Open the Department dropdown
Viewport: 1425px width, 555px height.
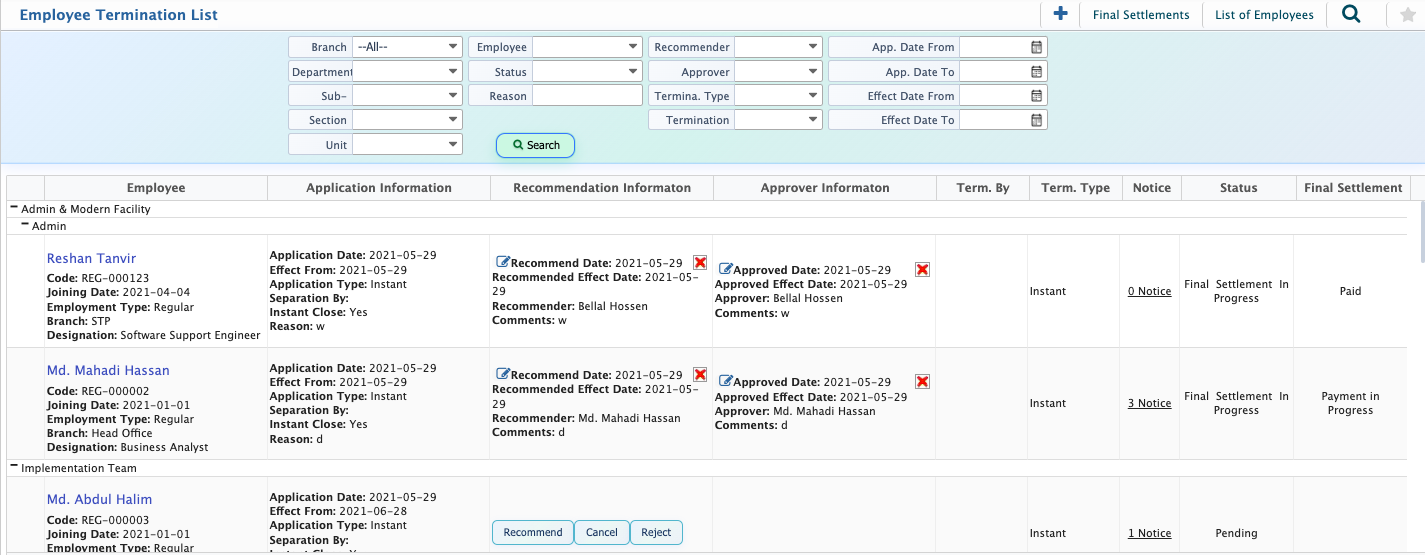tap(407, 72)
